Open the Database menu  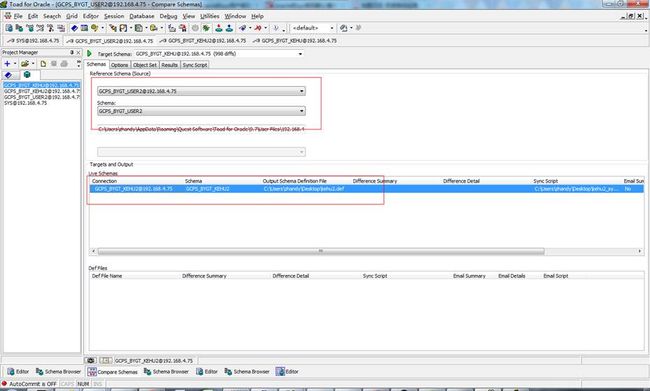click(142, 16)
